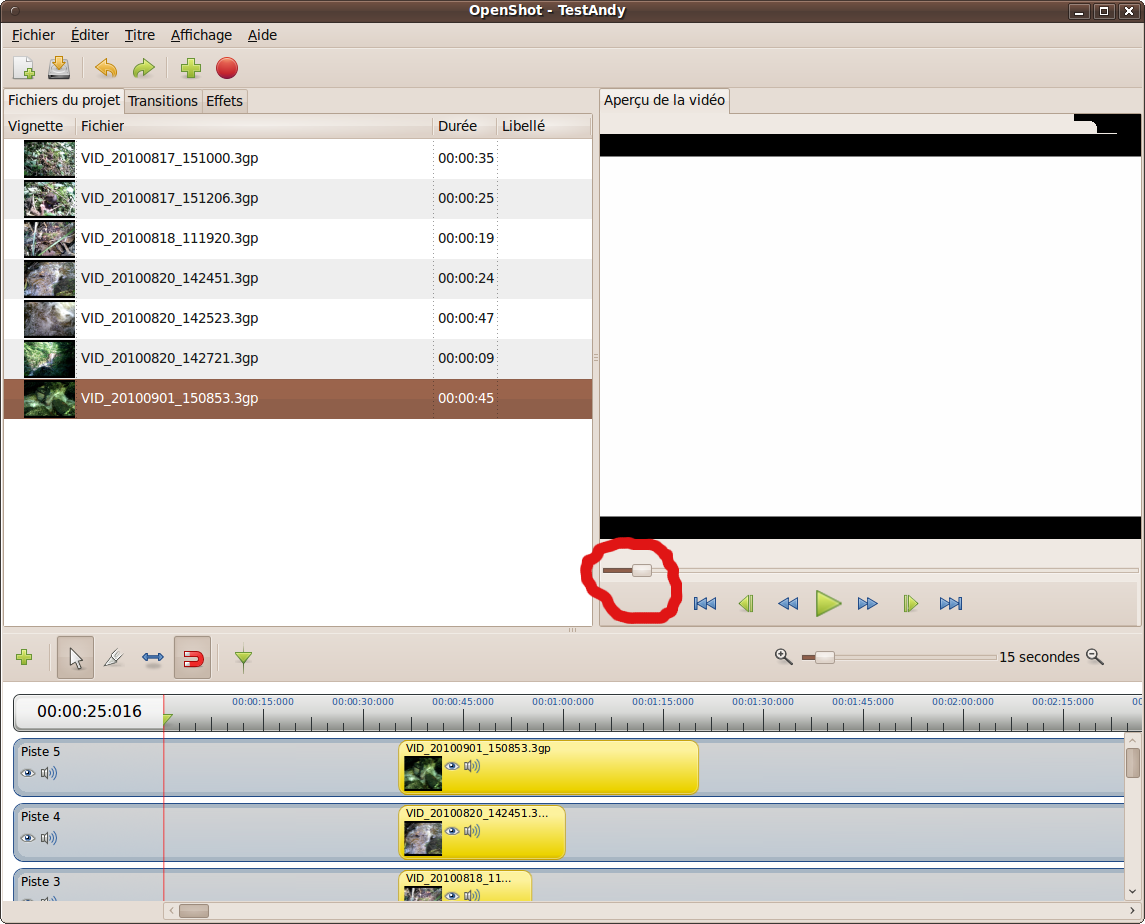The width and height of the screenshot is (1145, 924).
Task: Click the undo arrow in toolbar
Action: (x=106, y=69)
